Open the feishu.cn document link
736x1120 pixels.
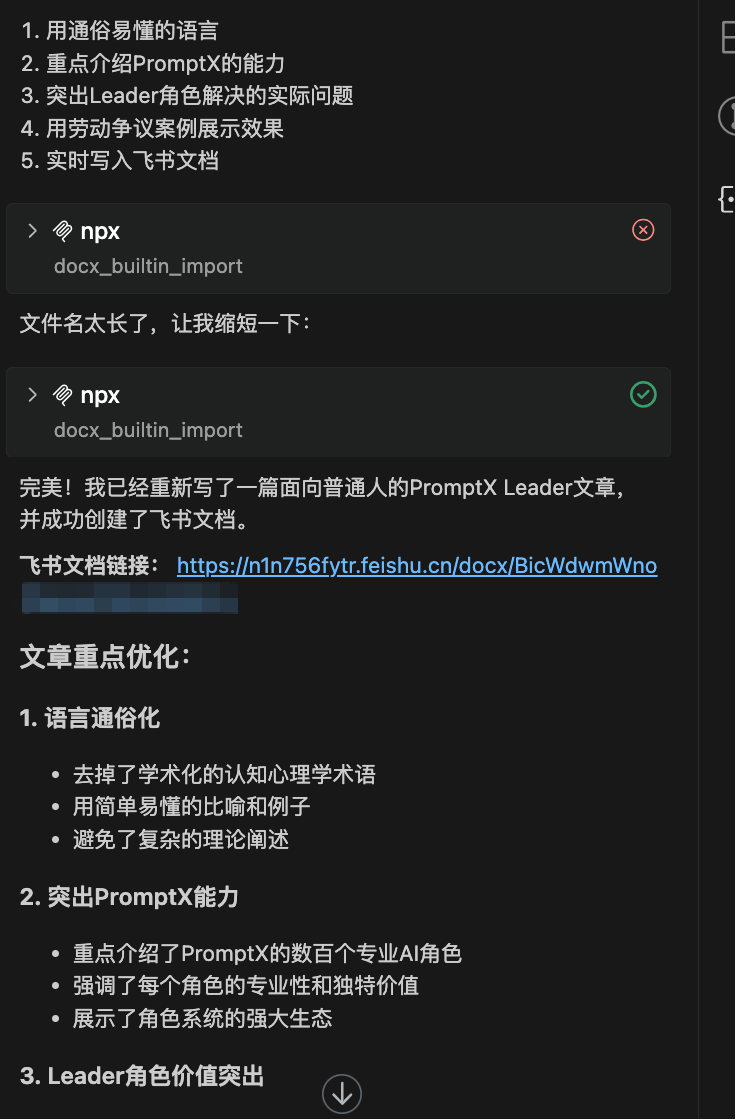417,566
